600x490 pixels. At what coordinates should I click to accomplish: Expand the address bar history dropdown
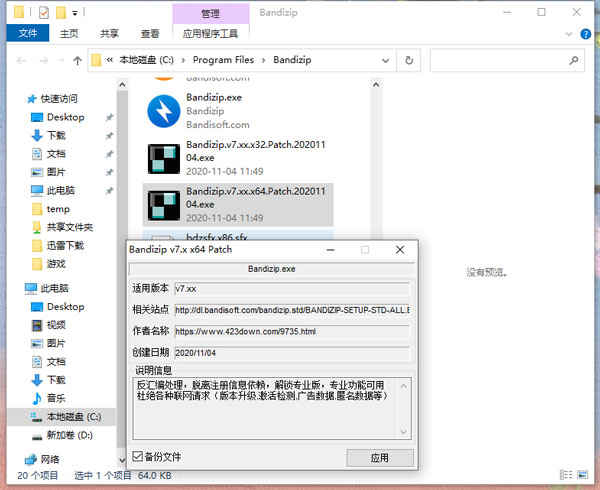coord(386,60)
